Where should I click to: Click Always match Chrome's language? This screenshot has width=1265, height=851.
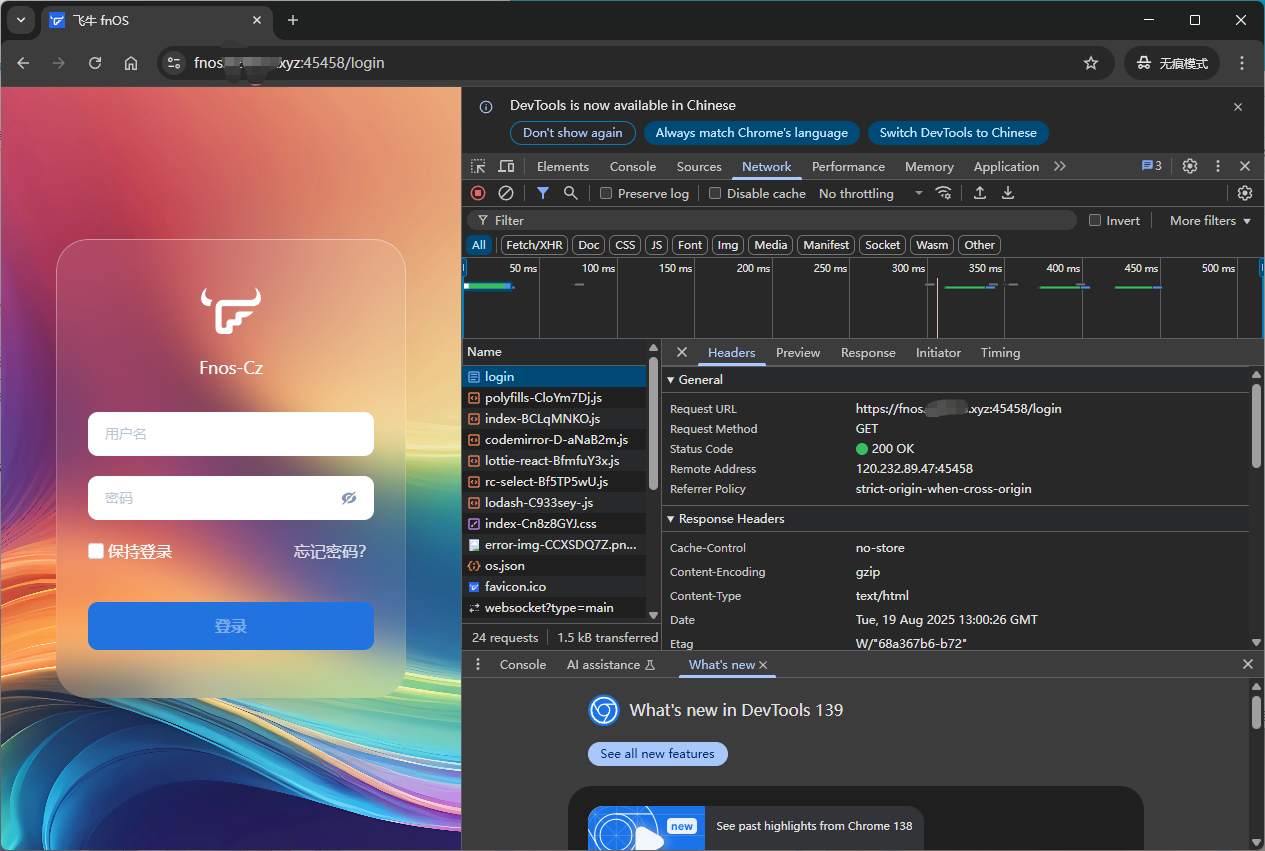click(751, 133)
